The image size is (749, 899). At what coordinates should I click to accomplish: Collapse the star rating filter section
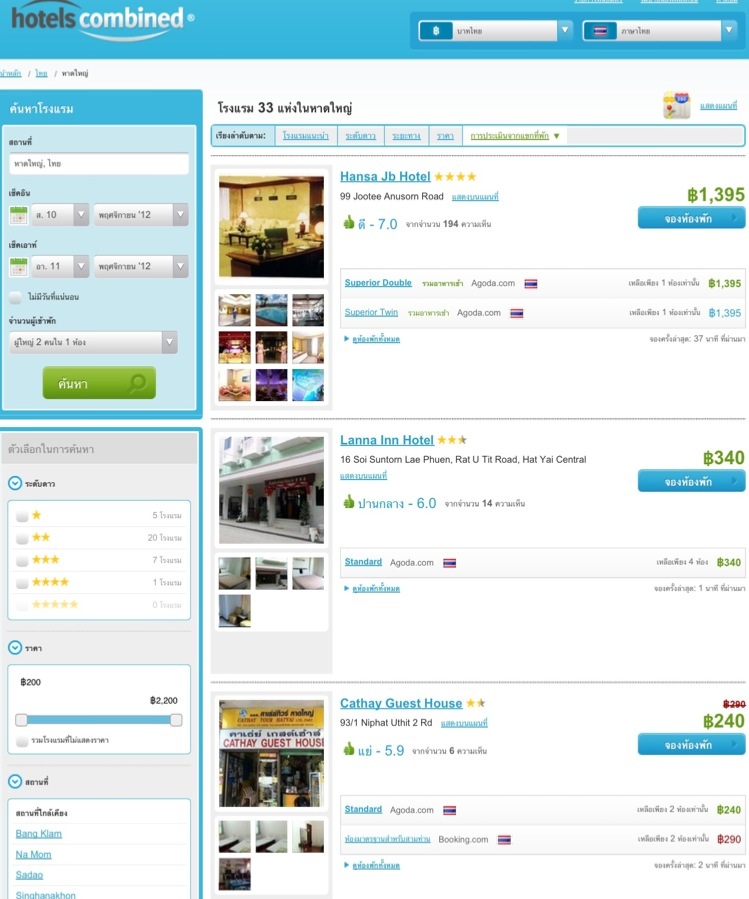point(15,483)
